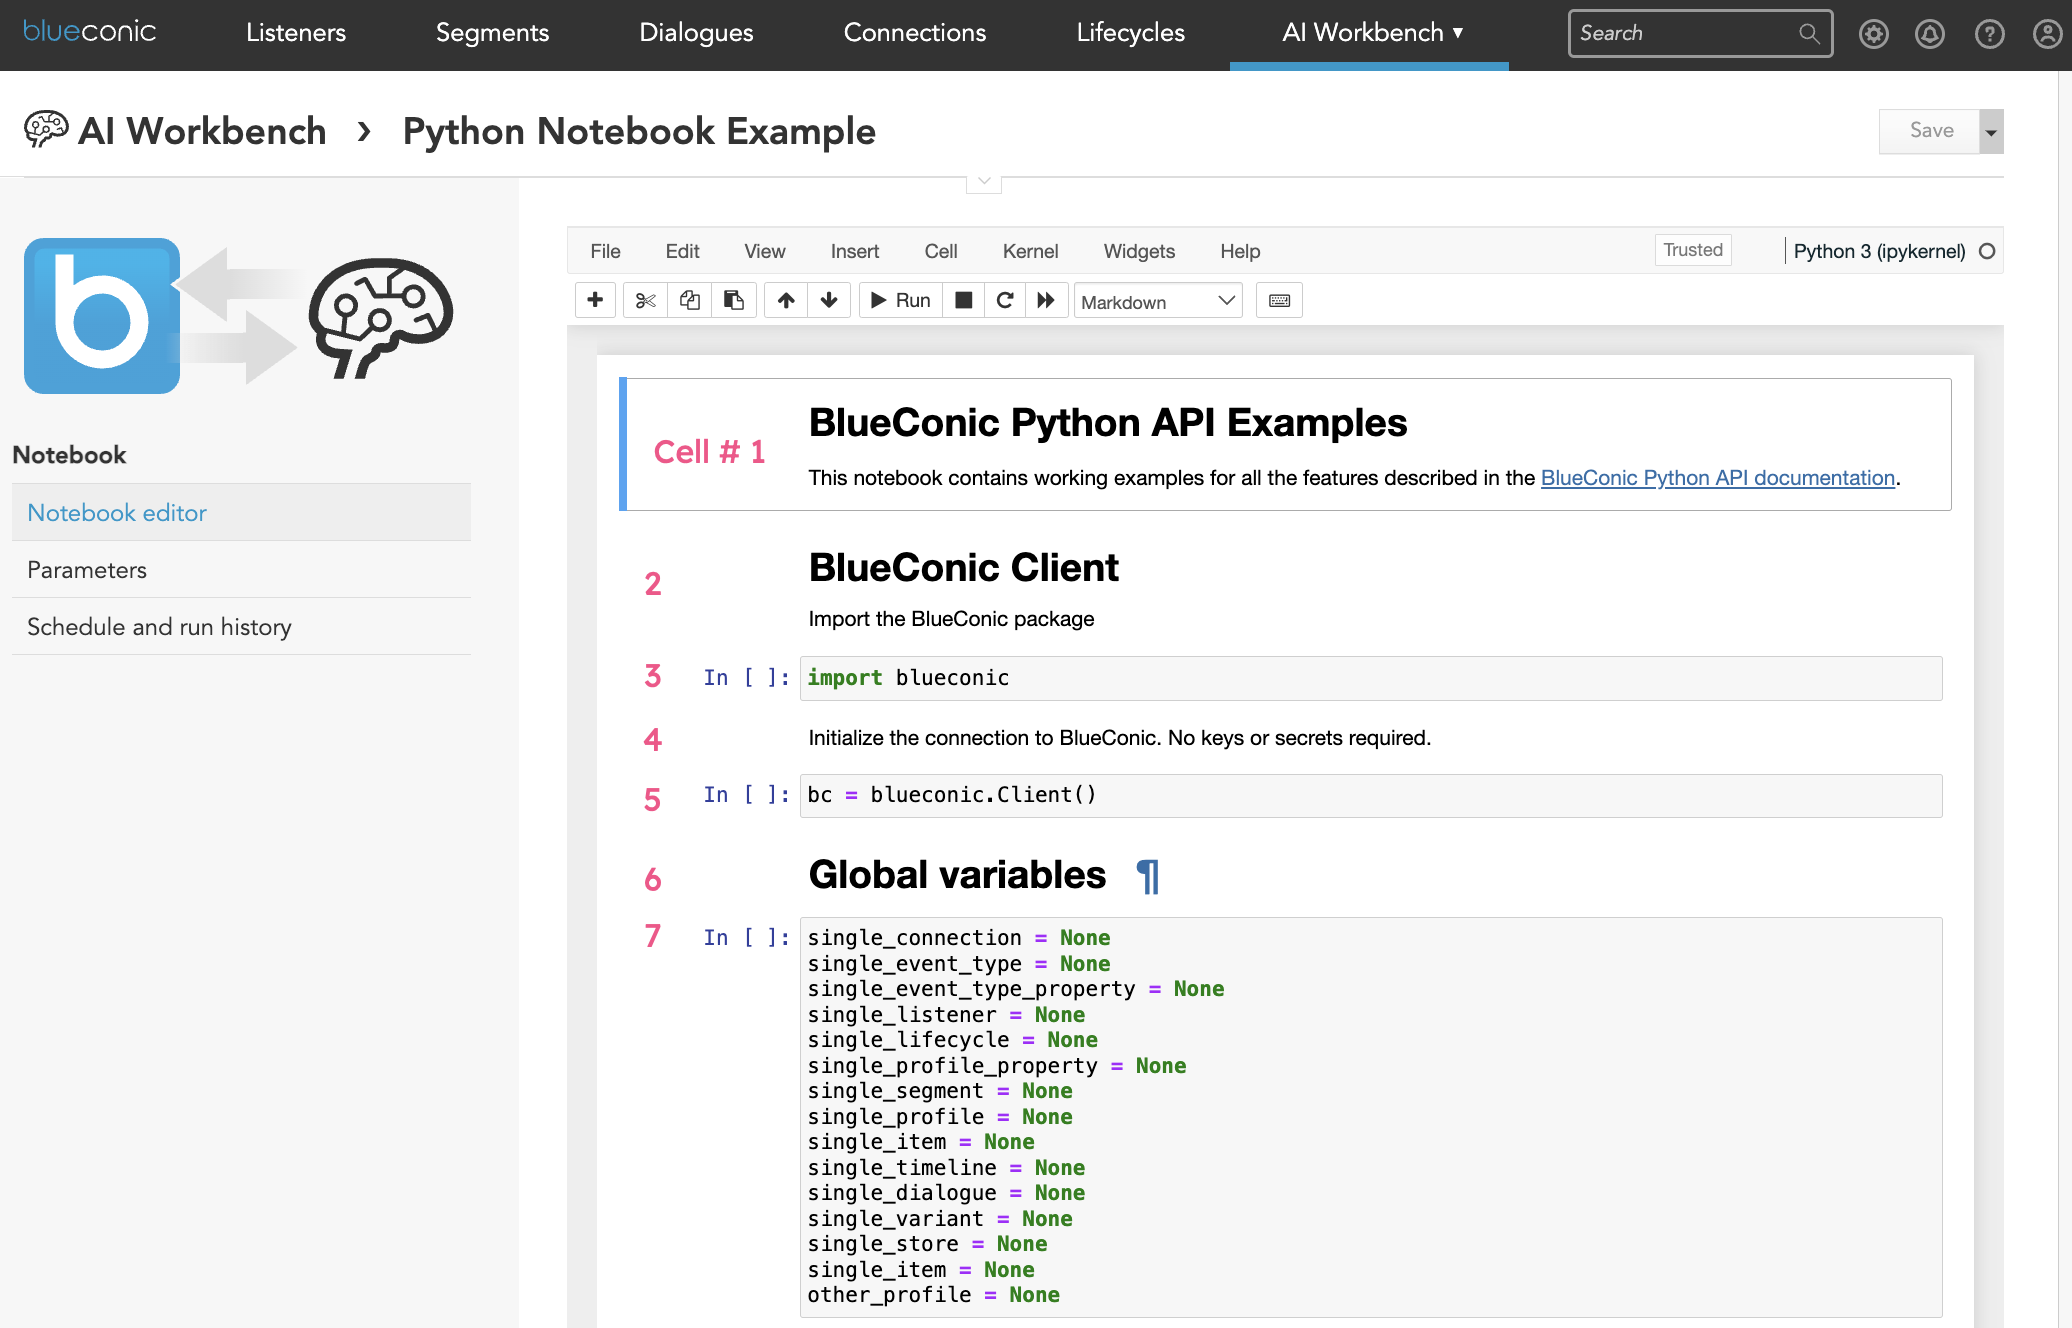Screen dimensions: 2072x1328
Task: Click the Global variables heading text
Action: pos(957,875)
